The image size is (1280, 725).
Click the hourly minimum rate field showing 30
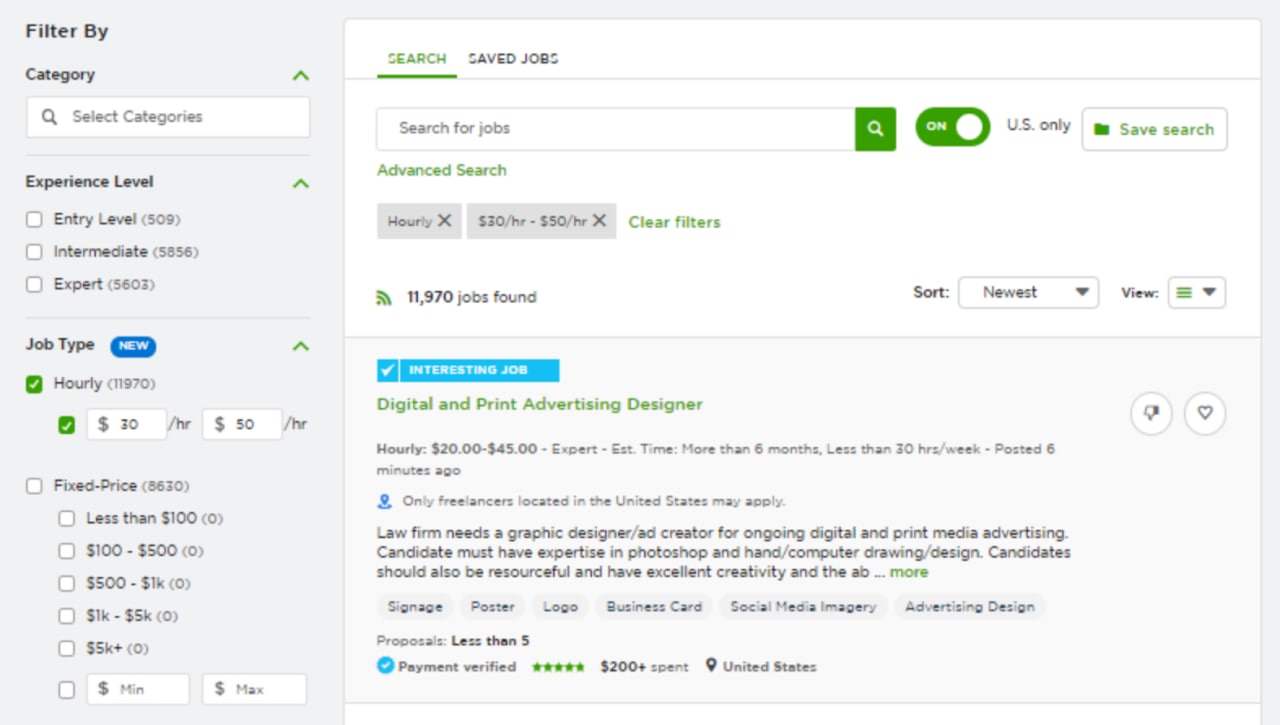click(127, 425)
